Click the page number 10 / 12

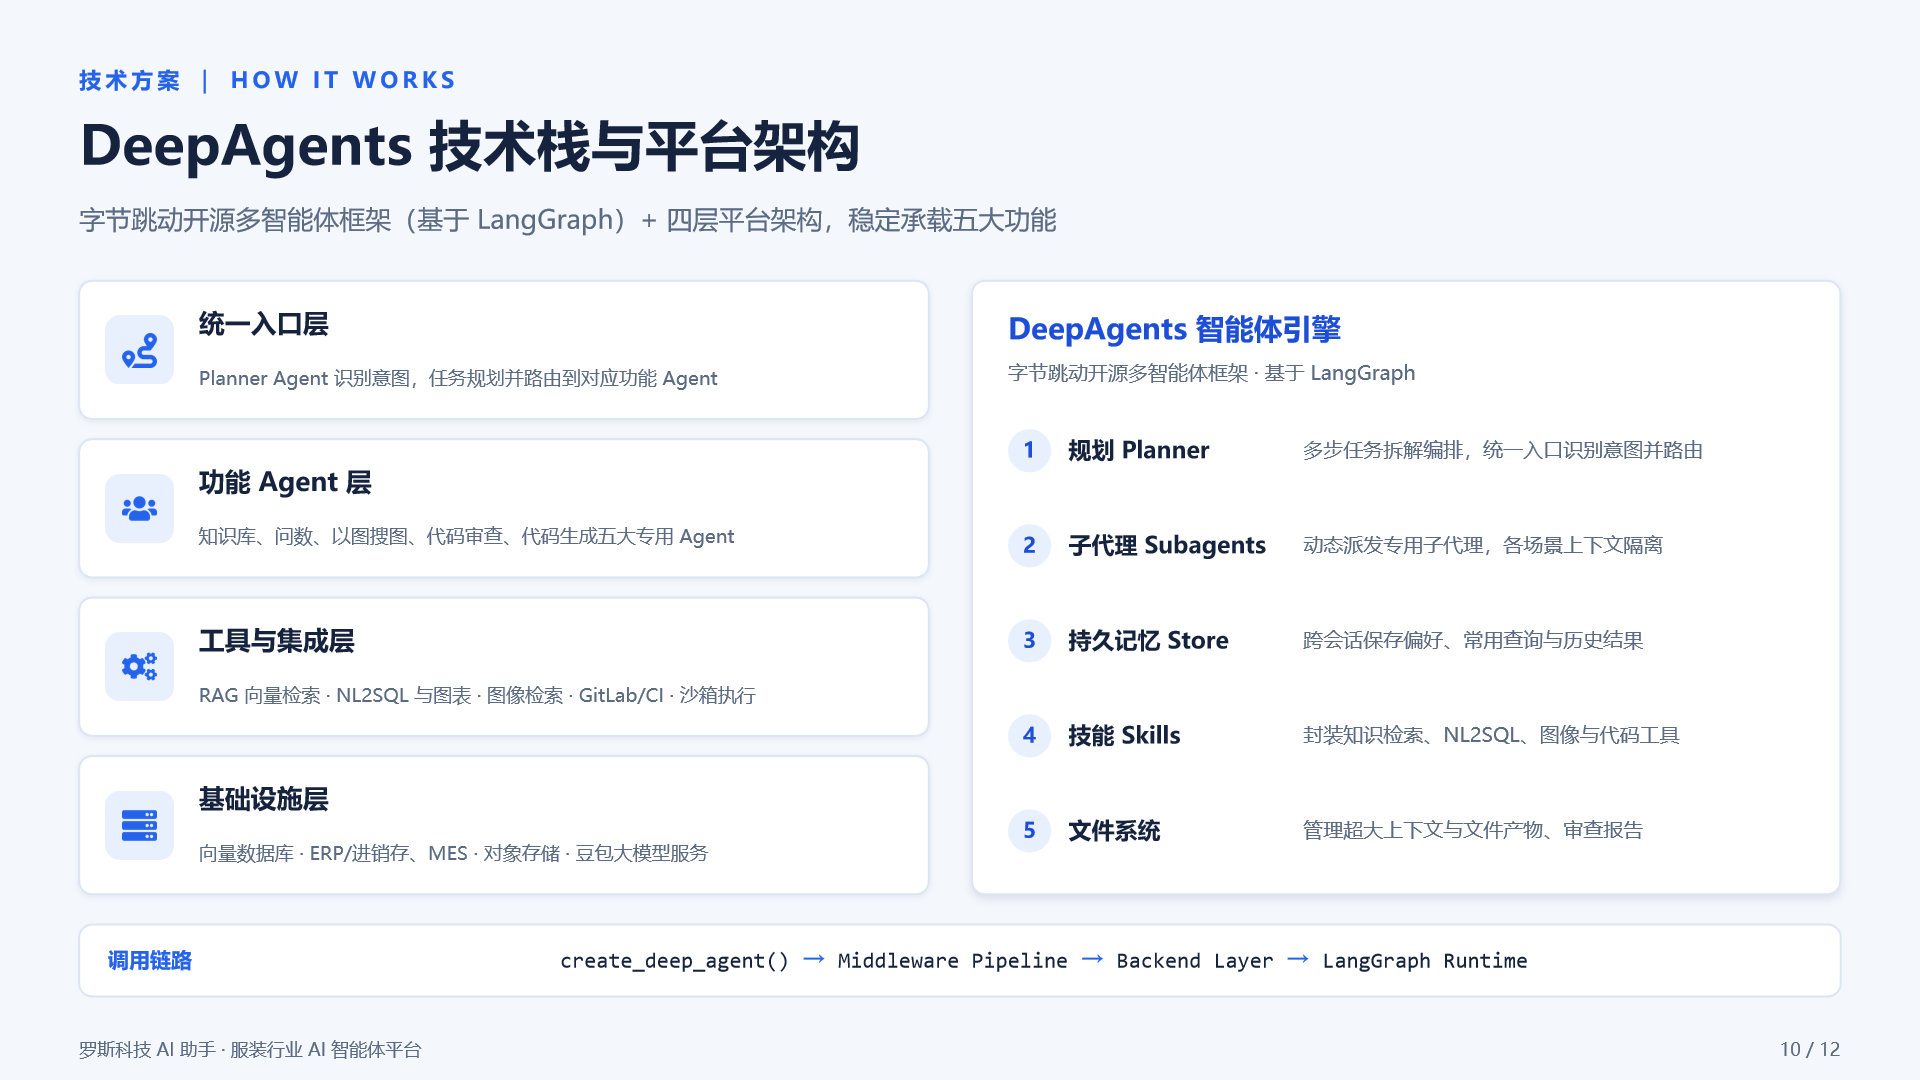tap(1810, 1049)
